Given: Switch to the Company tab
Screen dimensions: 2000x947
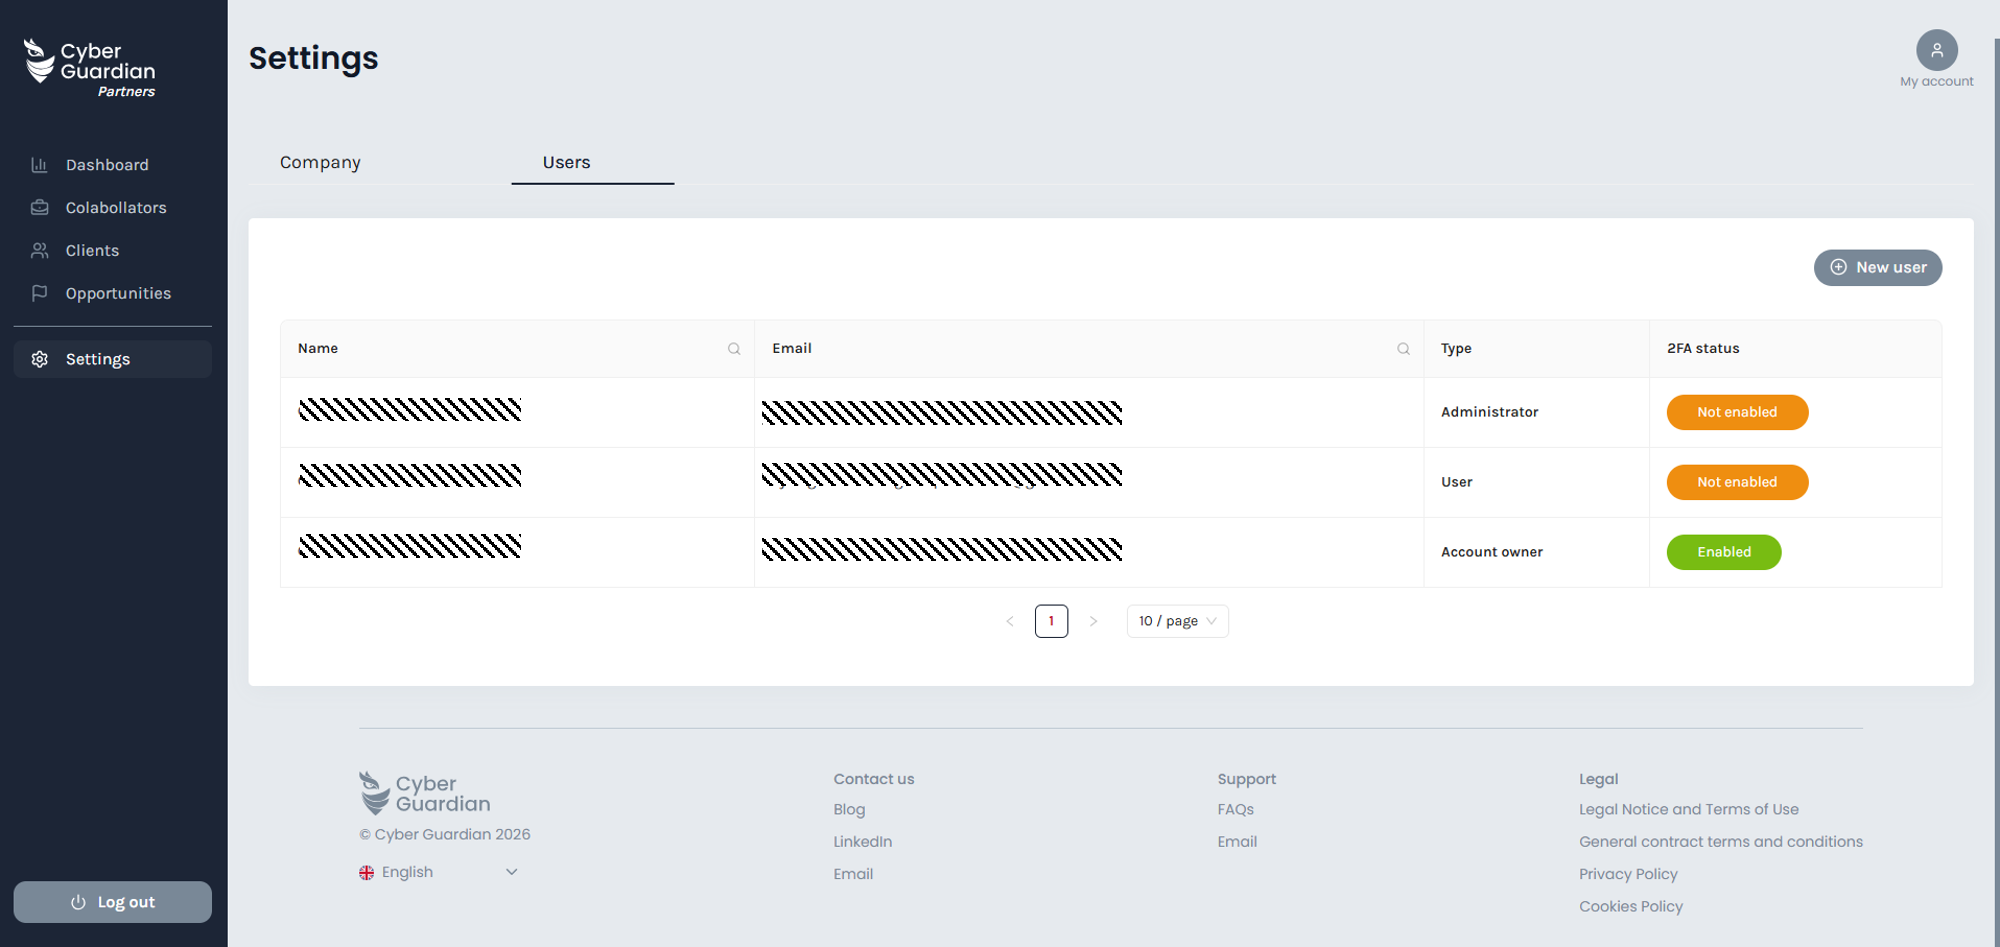Looking at the screenshot, I should tap(320, 162).
